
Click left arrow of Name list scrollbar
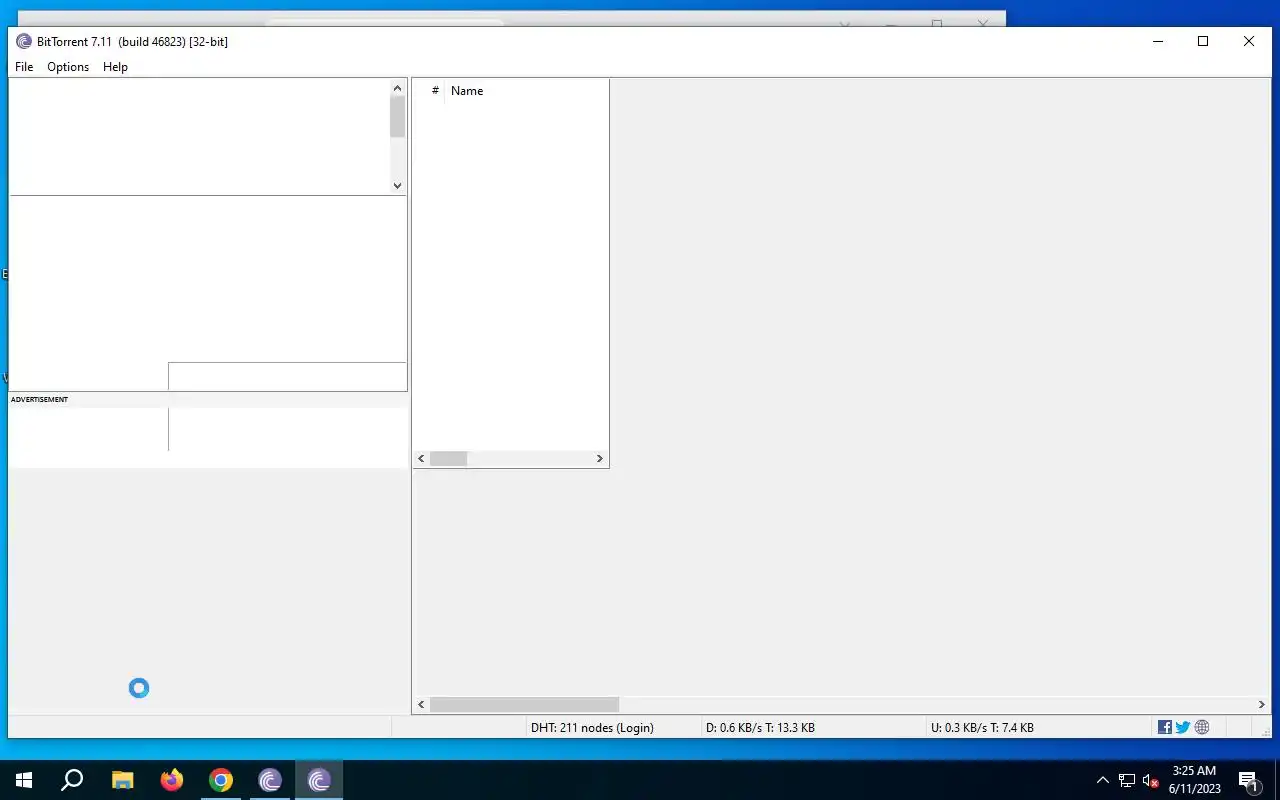(x=421, y=459)
